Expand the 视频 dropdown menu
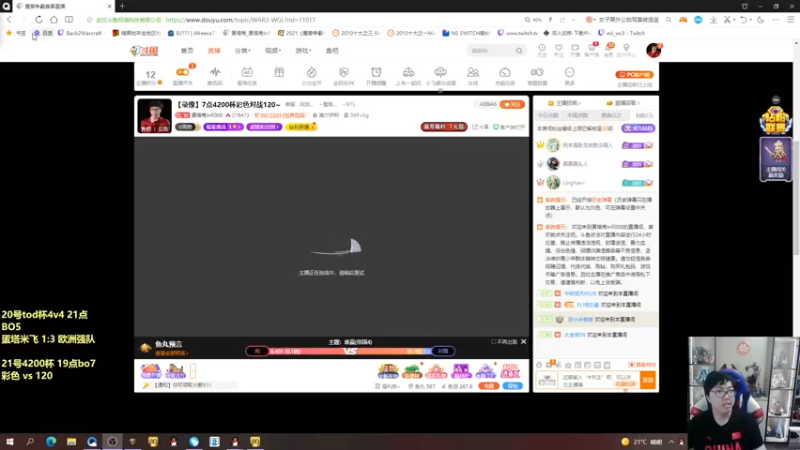This screenshot has width=800, height=450. point(273,51)
